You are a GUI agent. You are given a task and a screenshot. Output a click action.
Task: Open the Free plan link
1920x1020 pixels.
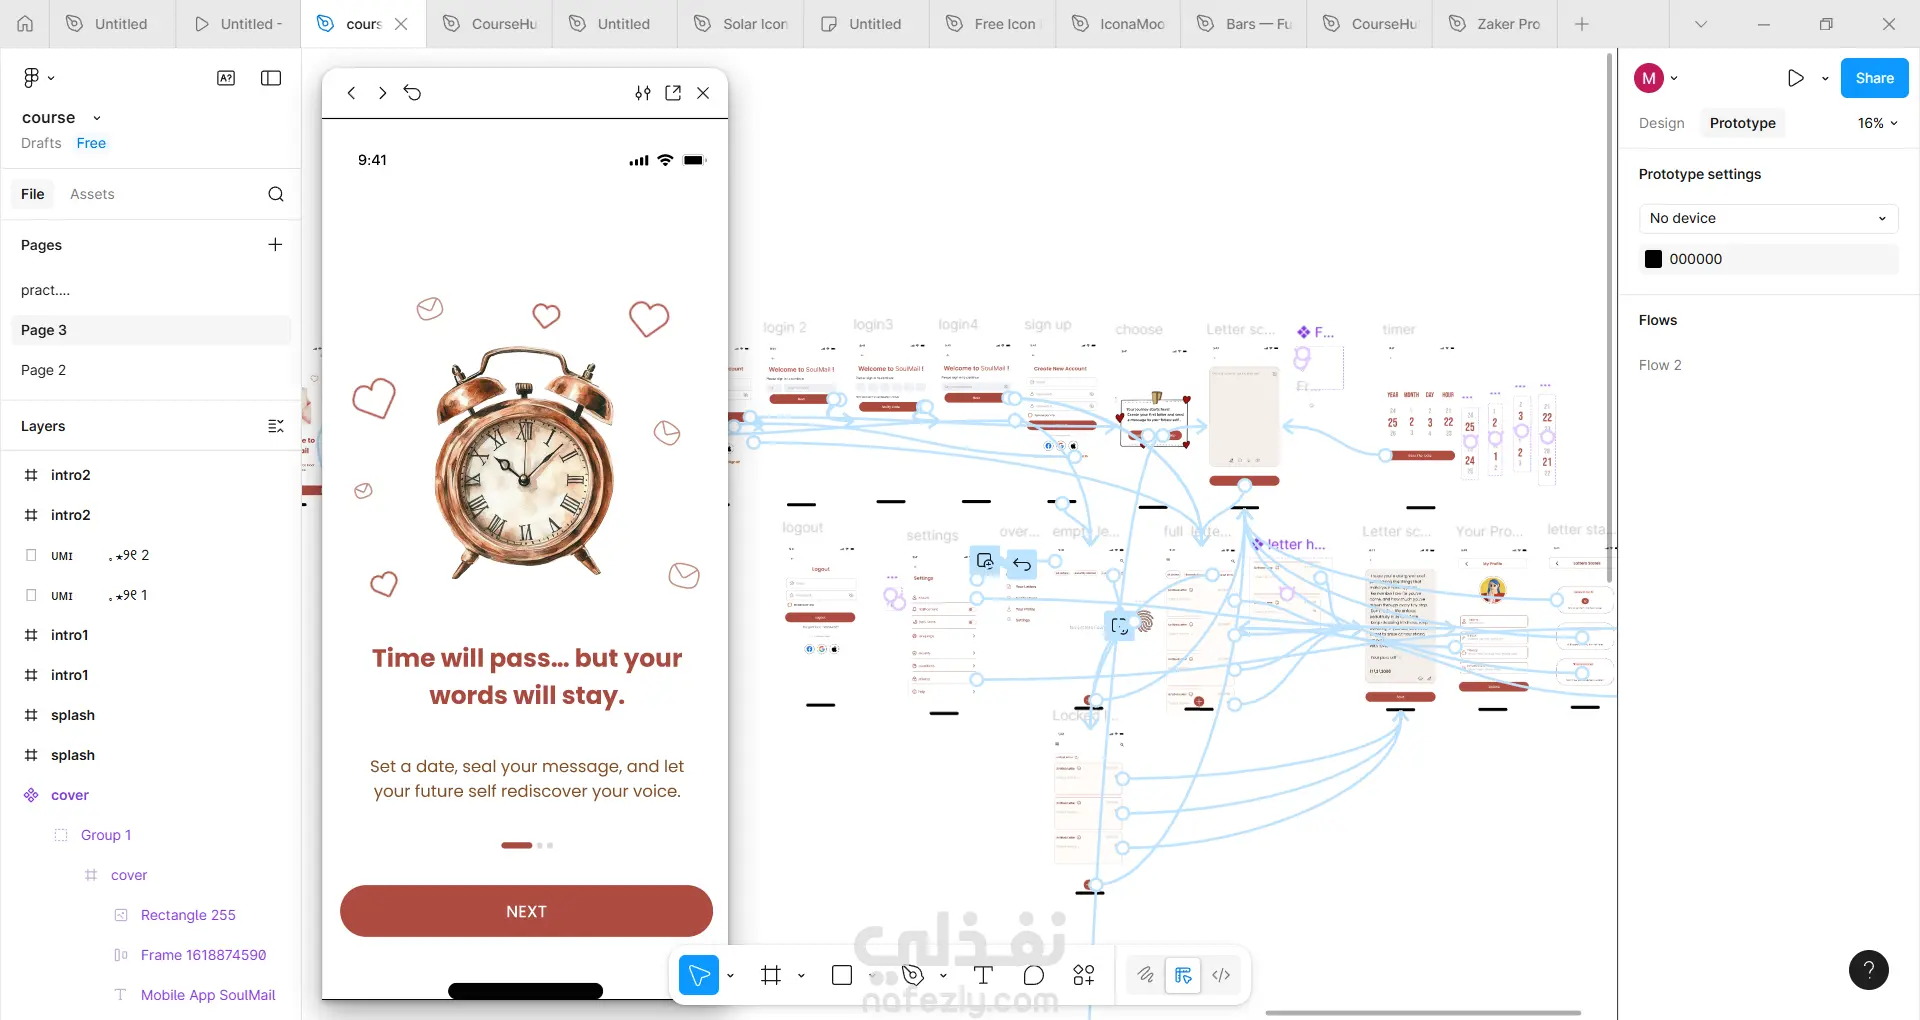tap(91, 143)
